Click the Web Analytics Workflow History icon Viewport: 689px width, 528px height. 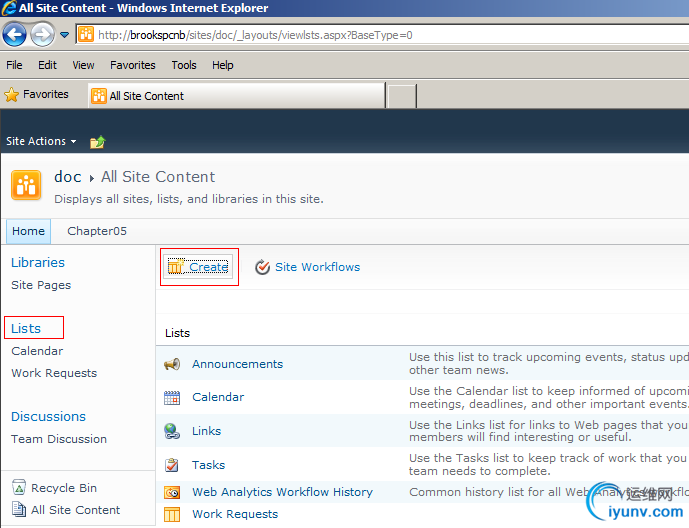[x=172, y=492]
